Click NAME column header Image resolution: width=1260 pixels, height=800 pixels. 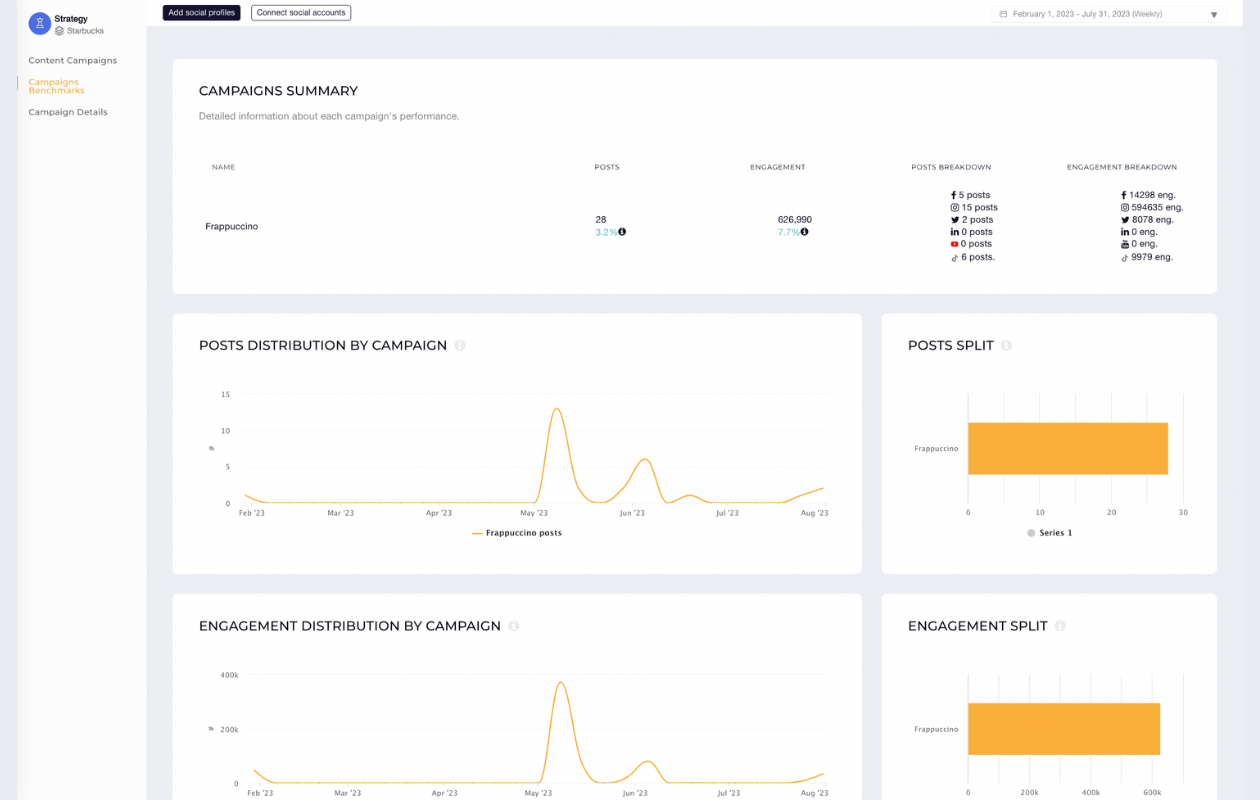pyautogui.click(x=223, y=167)
